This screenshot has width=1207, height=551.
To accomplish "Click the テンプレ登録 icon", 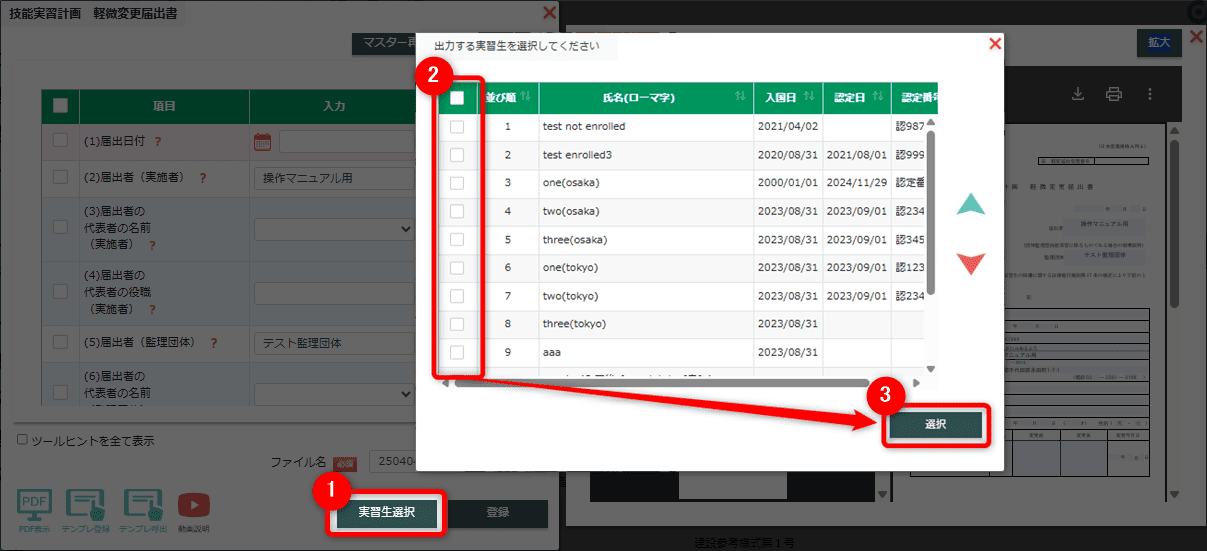I will [85, 506].
